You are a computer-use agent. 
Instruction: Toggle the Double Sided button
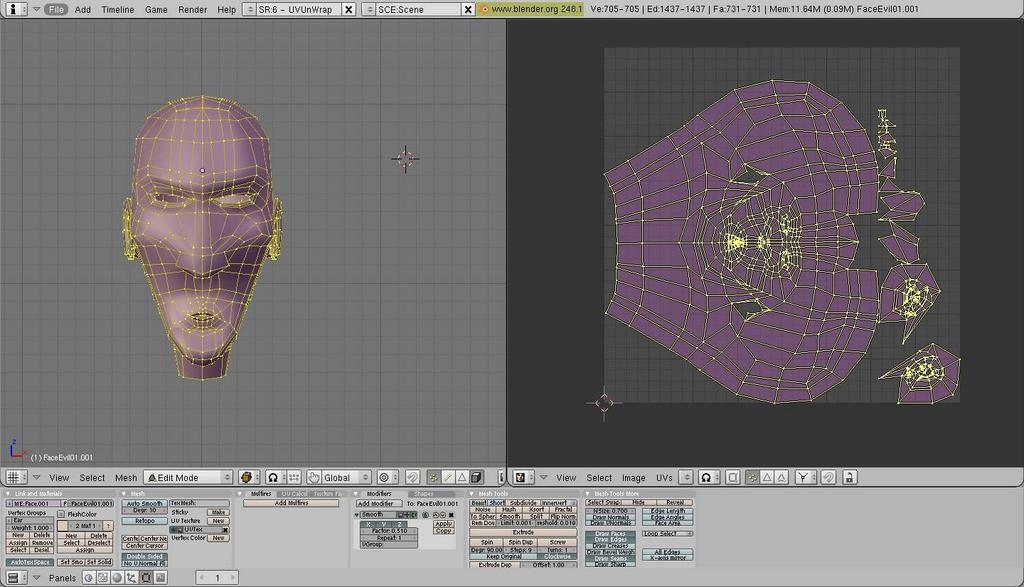144,556
